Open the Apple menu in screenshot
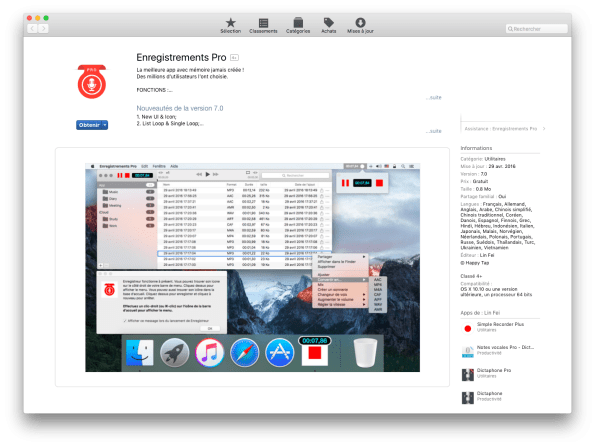 pos(92,166)
